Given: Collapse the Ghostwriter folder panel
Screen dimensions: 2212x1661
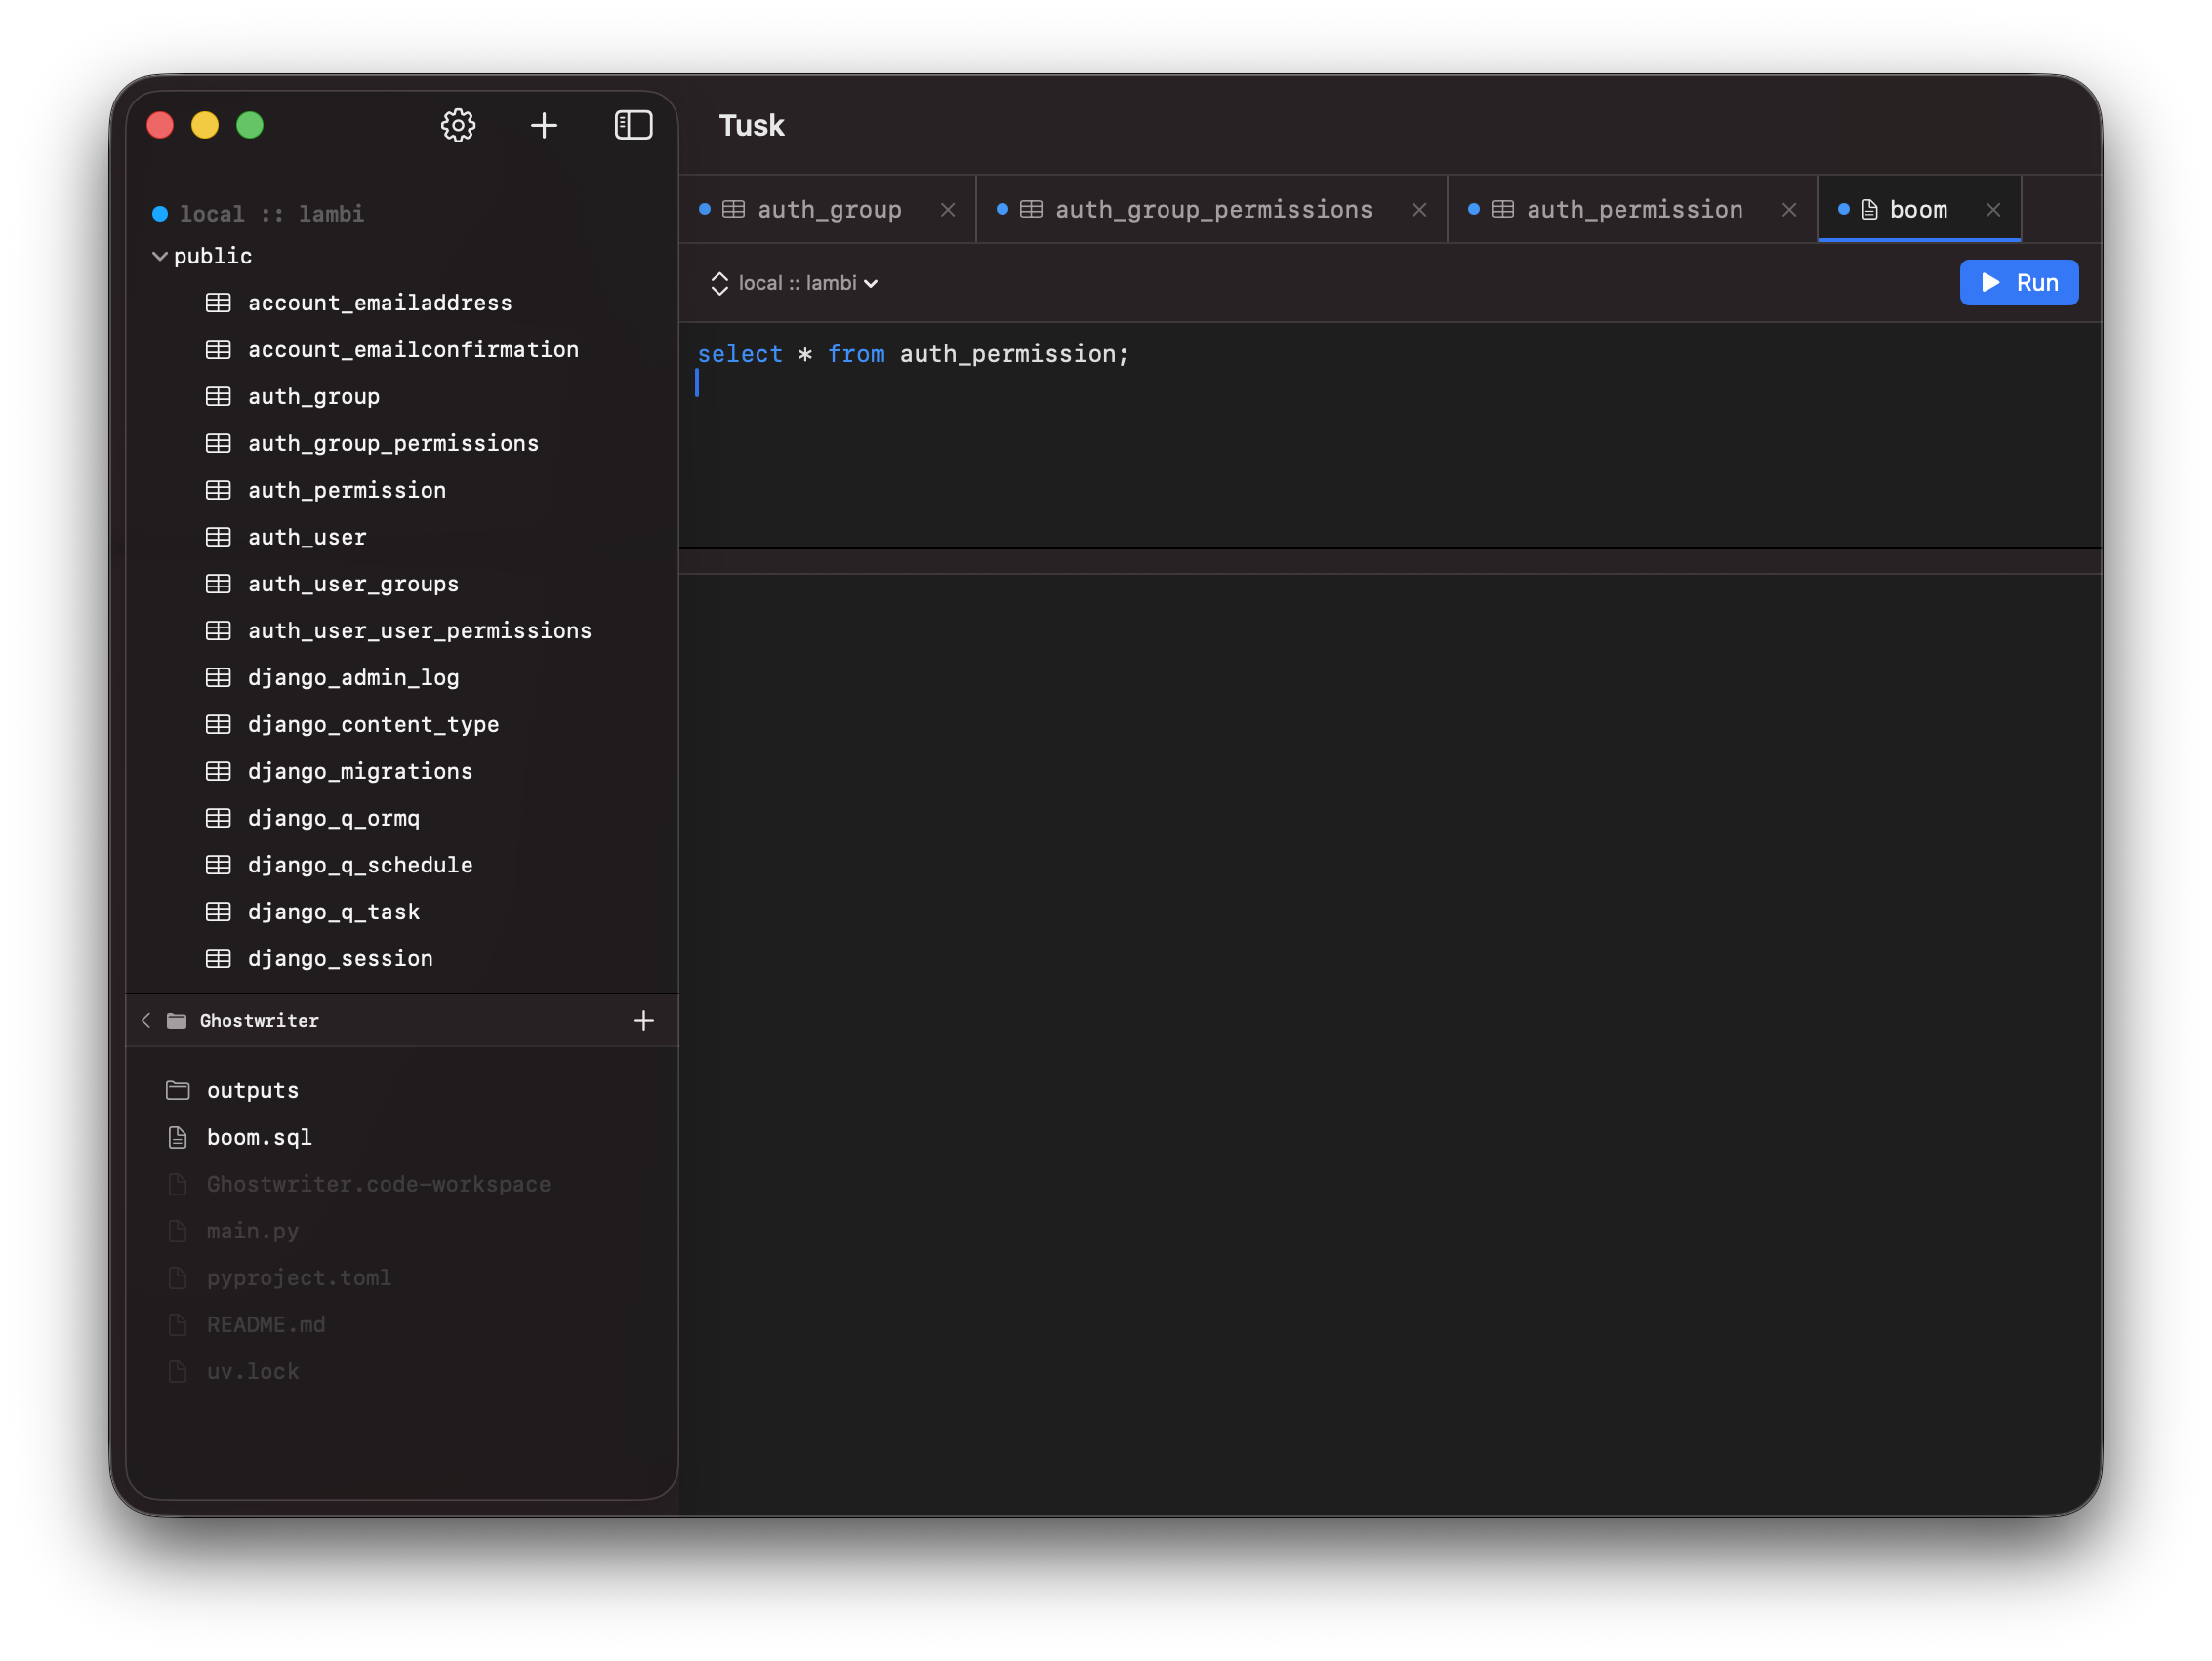Looking at the screenshot, I should coord(146,1020).
